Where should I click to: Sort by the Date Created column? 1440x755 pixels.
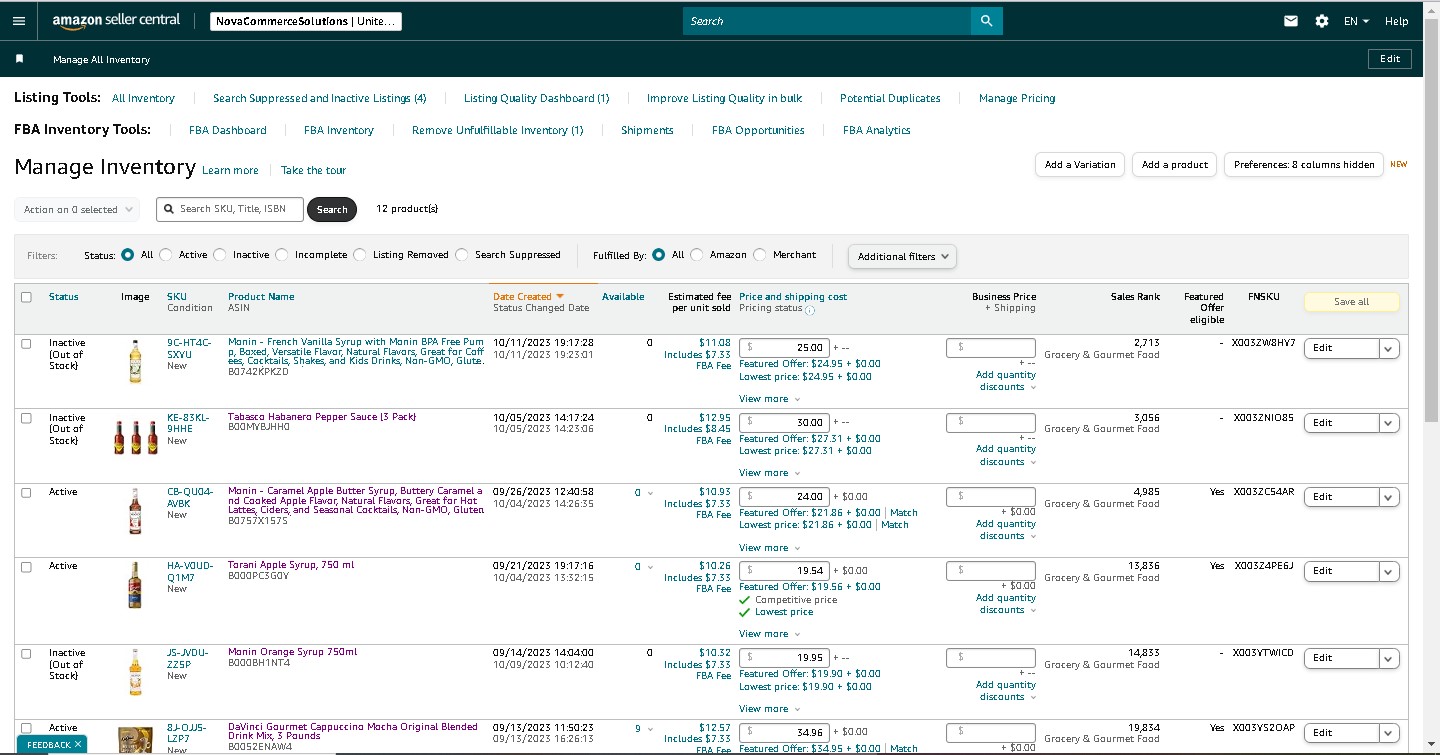point(528,297)
